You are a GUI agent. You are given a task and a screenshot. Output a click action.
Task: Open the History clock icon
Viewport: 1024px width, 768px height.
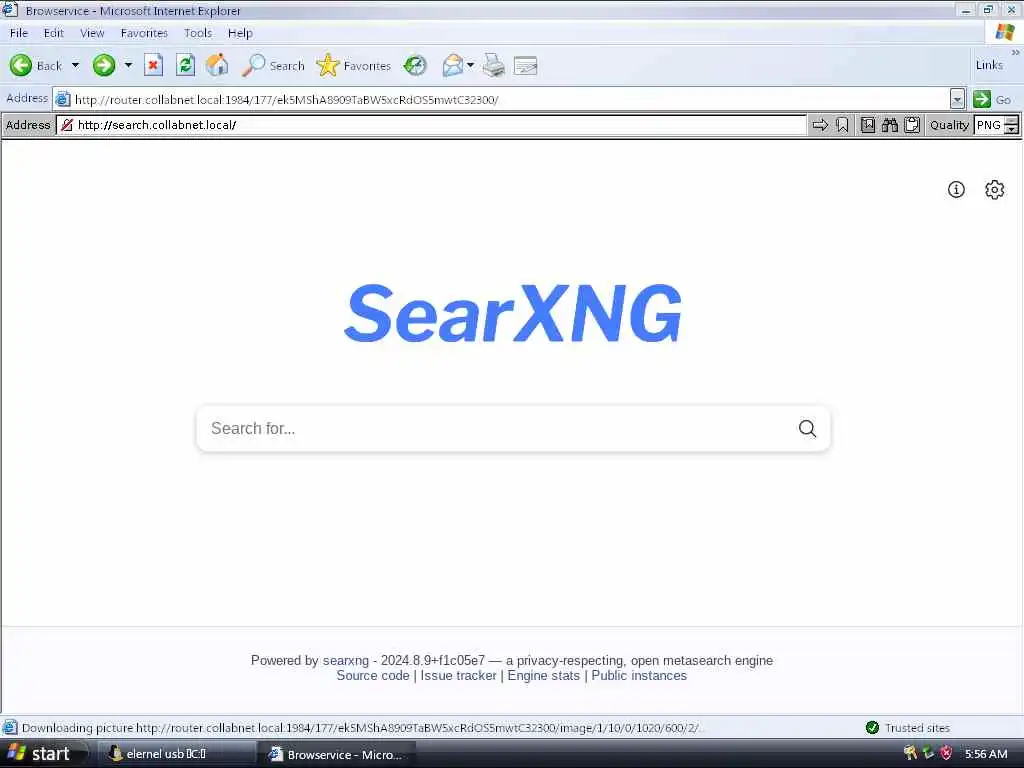(415, 65)
